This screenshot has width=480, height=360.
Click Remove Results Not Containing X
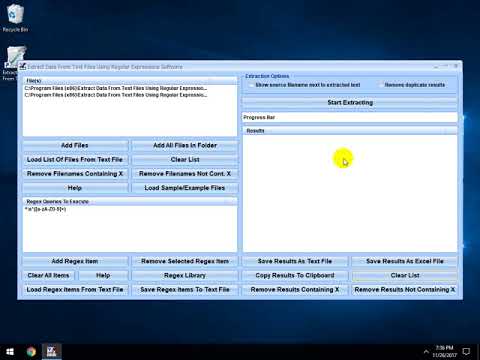(405, 290)
